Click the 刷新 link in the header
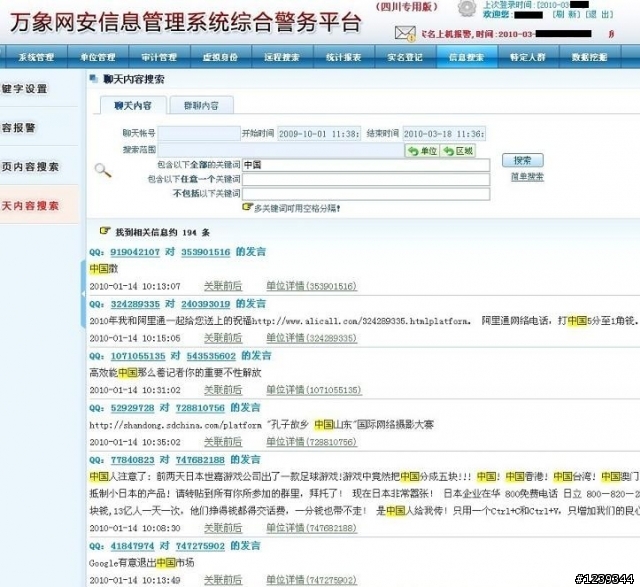 click(x=566, y=14)
